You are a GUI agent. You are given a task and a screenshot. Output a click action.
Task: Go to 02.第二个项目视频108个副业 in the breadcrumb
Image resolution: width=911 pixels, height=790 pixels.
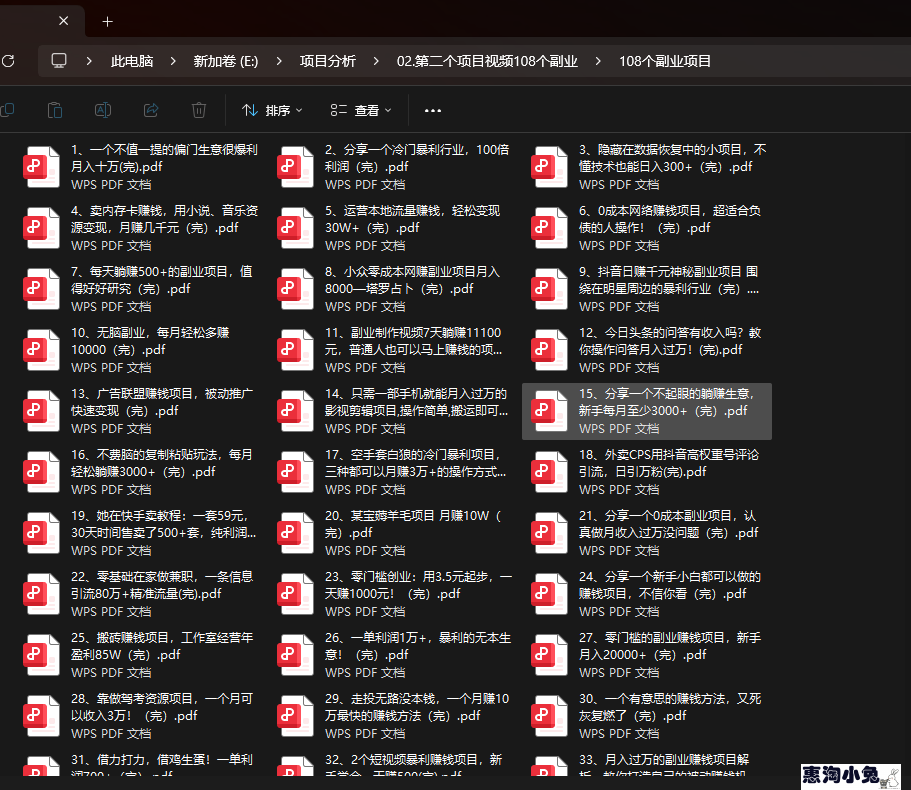487,61
